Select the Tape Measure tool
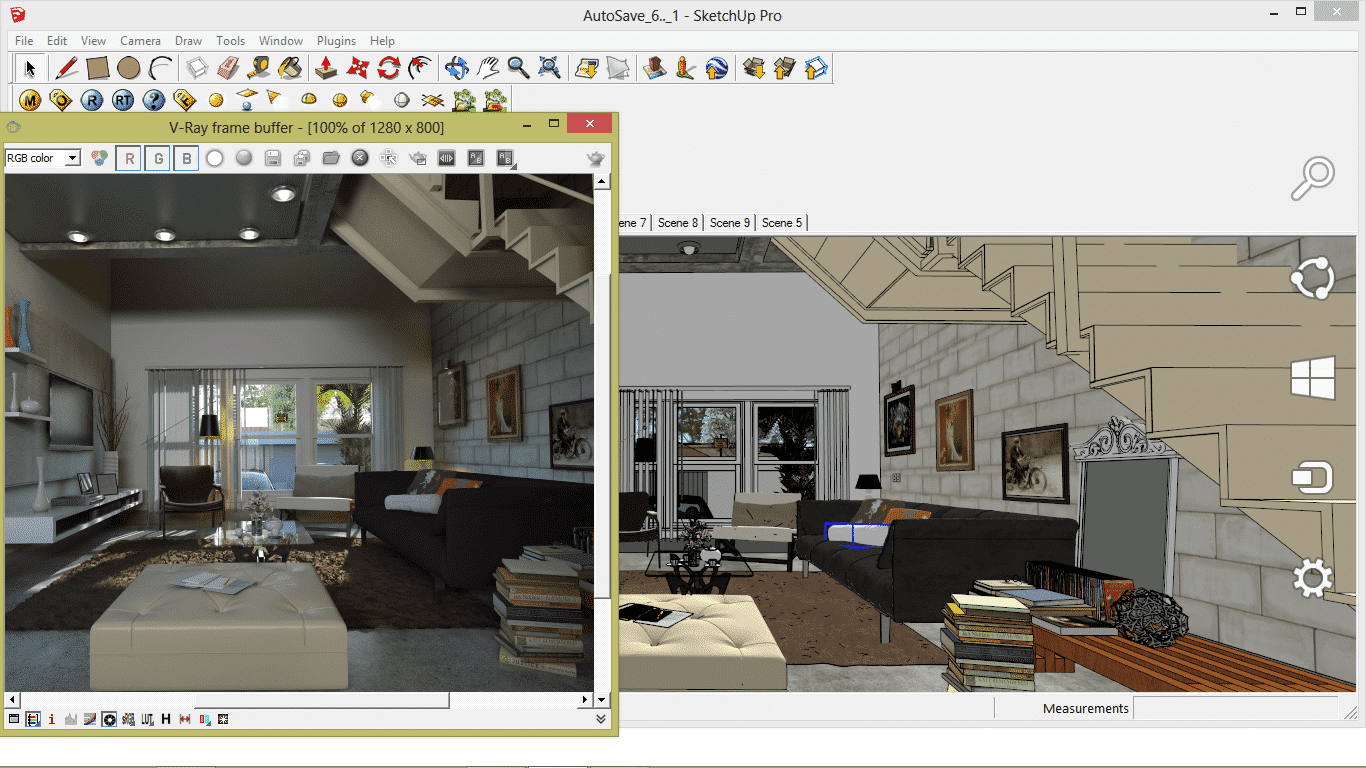The height and width of the screenshot is (768, 1366). (259, 68)
